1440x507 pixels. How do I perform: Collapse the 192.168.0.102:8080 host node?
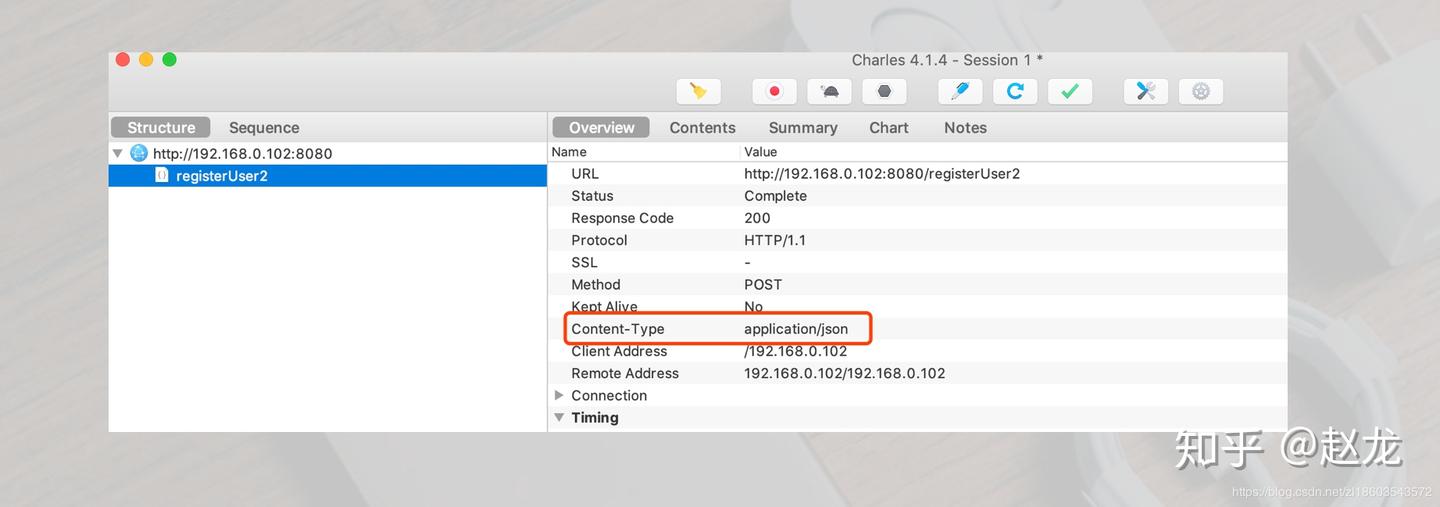click(x=118, y=153)
